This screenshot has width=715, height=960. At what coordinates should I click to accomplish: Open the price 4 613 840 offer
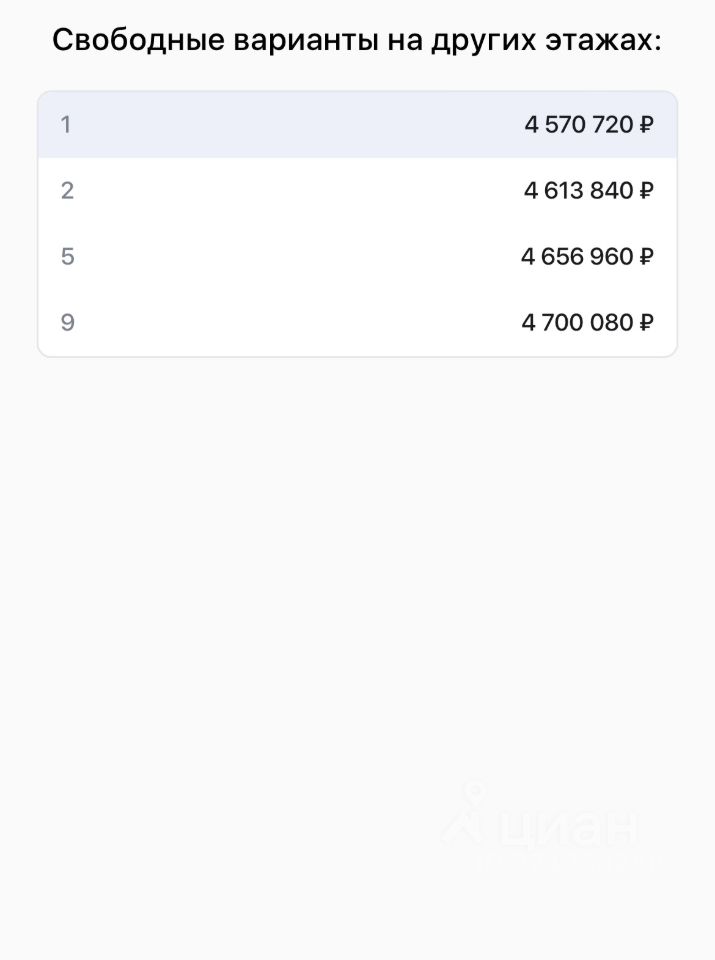(x=578, y=191)
